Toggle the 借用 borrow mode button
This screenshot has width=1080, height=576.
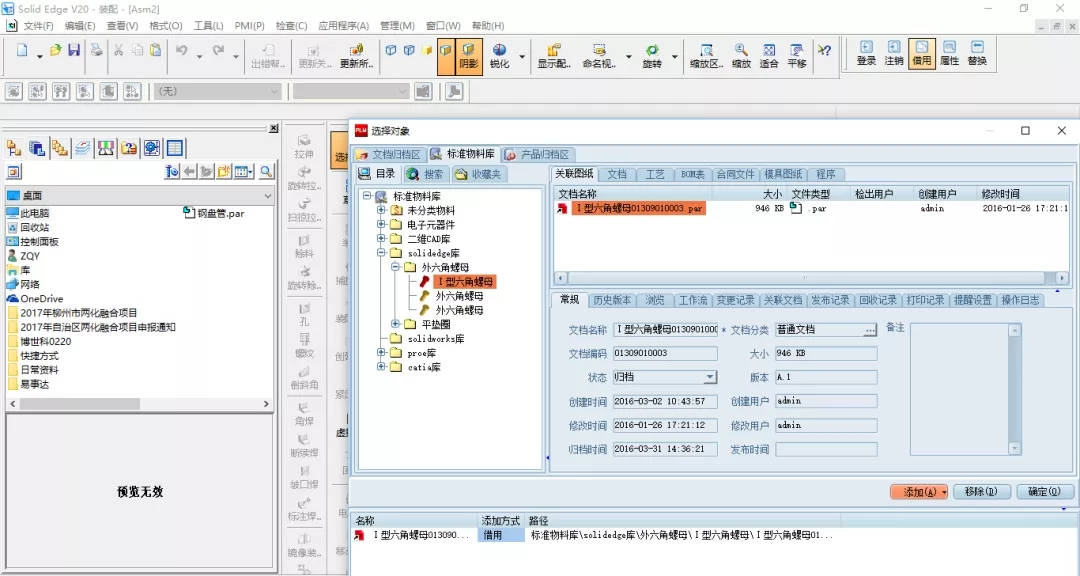coord(921,53)
